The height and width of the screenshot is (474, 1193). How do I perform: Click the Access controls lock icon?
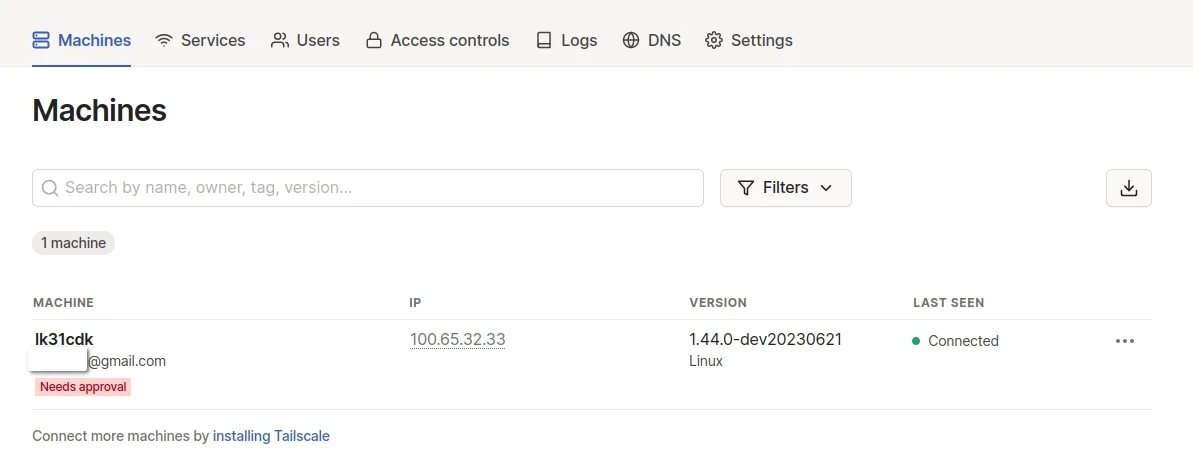pos(374,40)
